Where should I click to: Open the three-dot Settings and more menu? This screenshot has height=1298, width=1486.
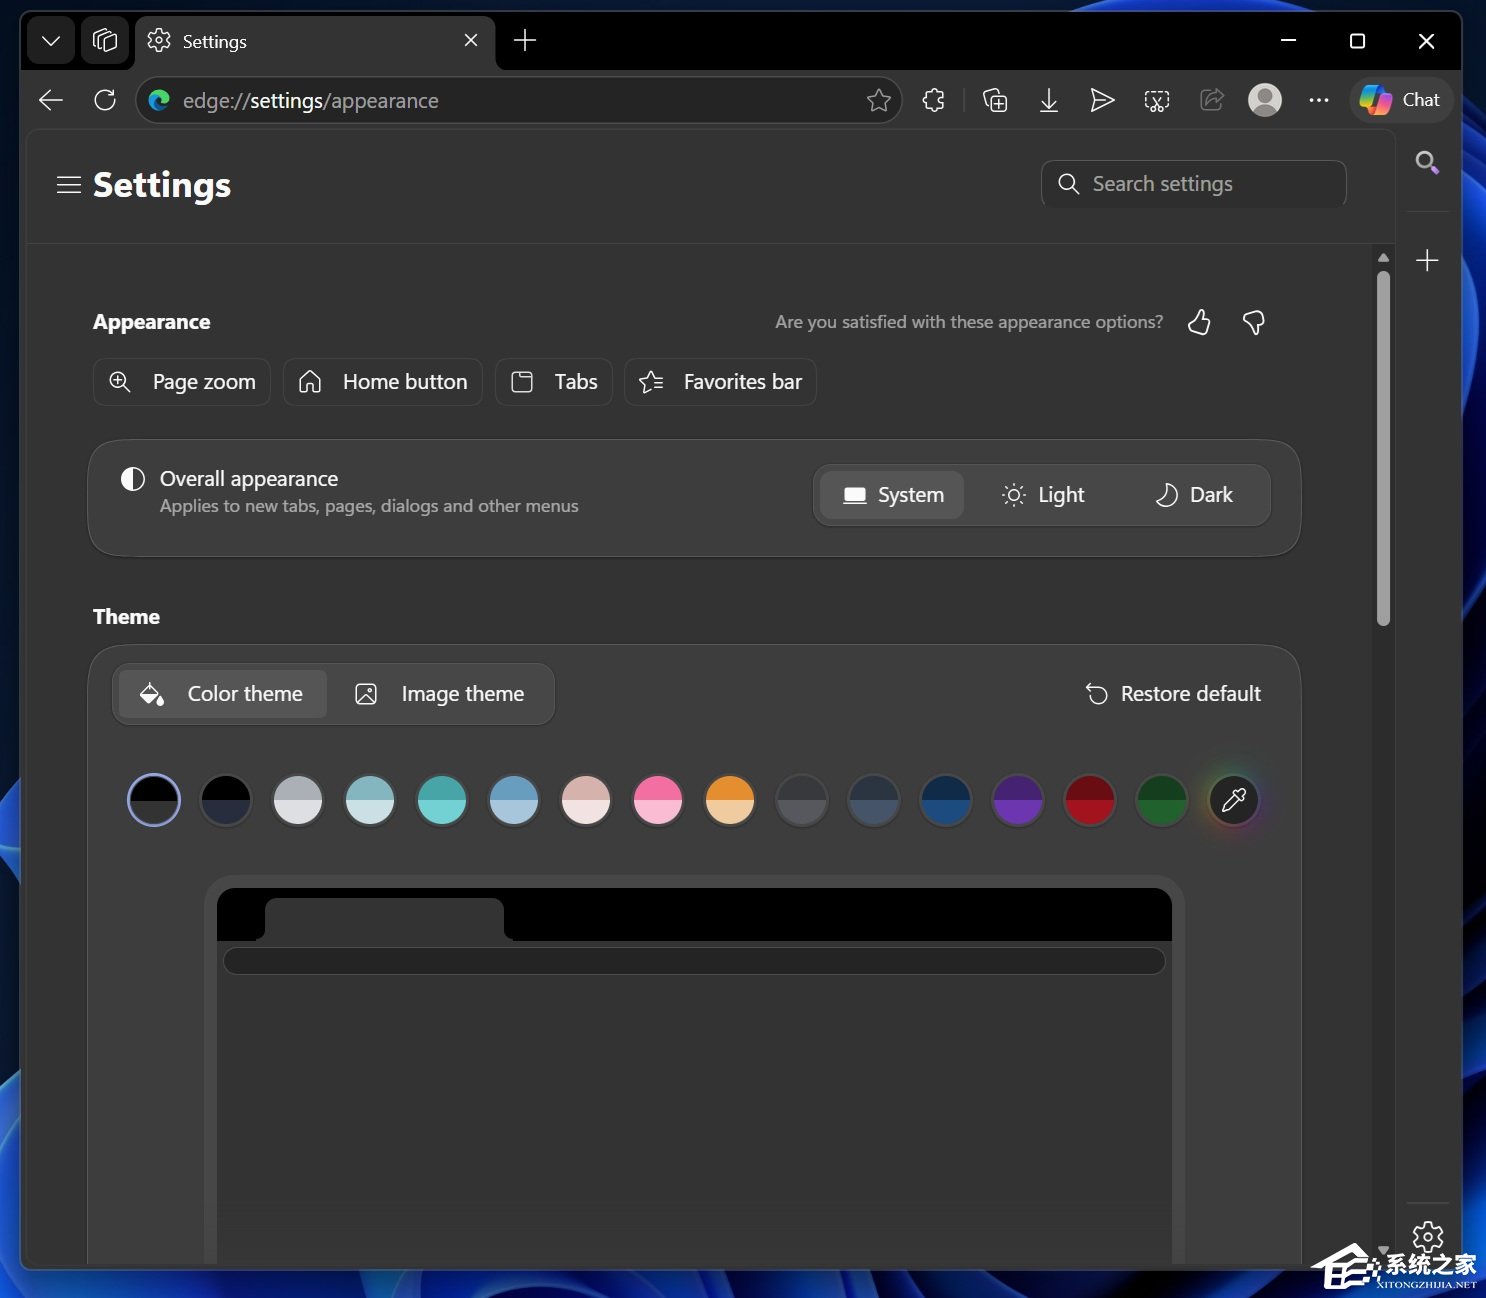coord(1319,100)
